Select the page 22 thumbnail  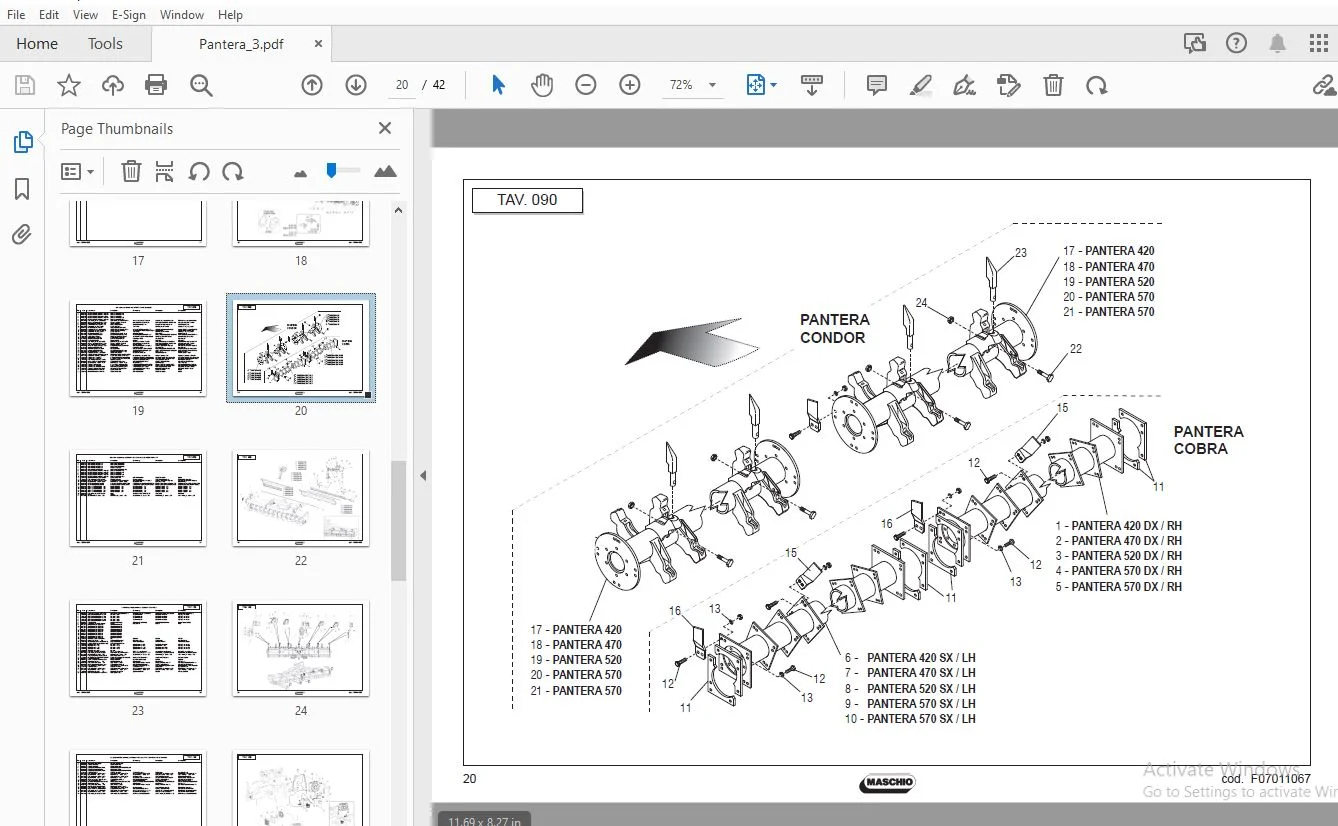coord(301,498)
